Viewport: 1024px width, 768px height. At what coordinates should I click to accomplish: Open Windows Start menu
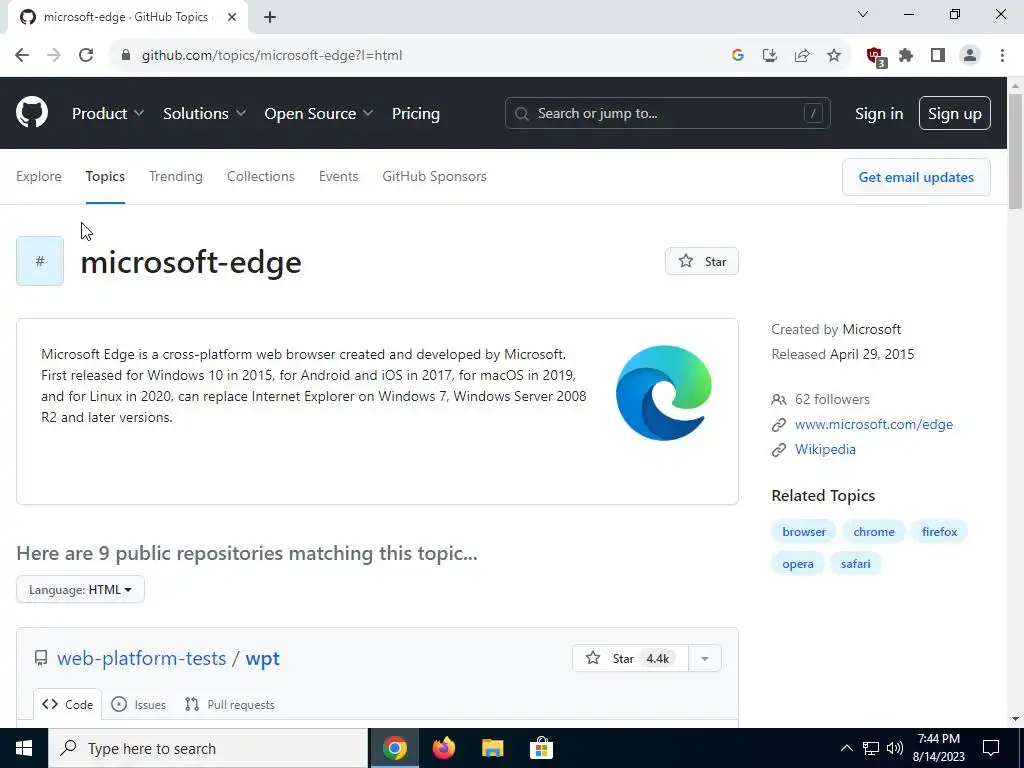[x=24, y=748]
